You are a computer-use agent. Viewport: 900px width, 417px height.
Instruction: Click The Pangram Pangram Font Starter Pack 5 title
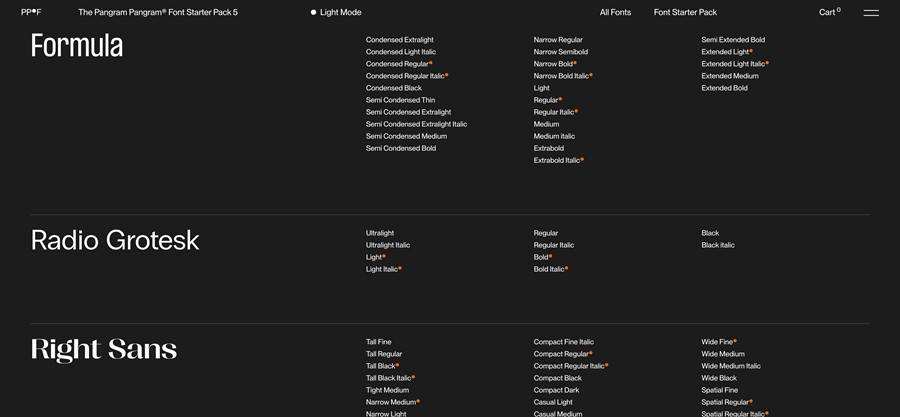158,12
